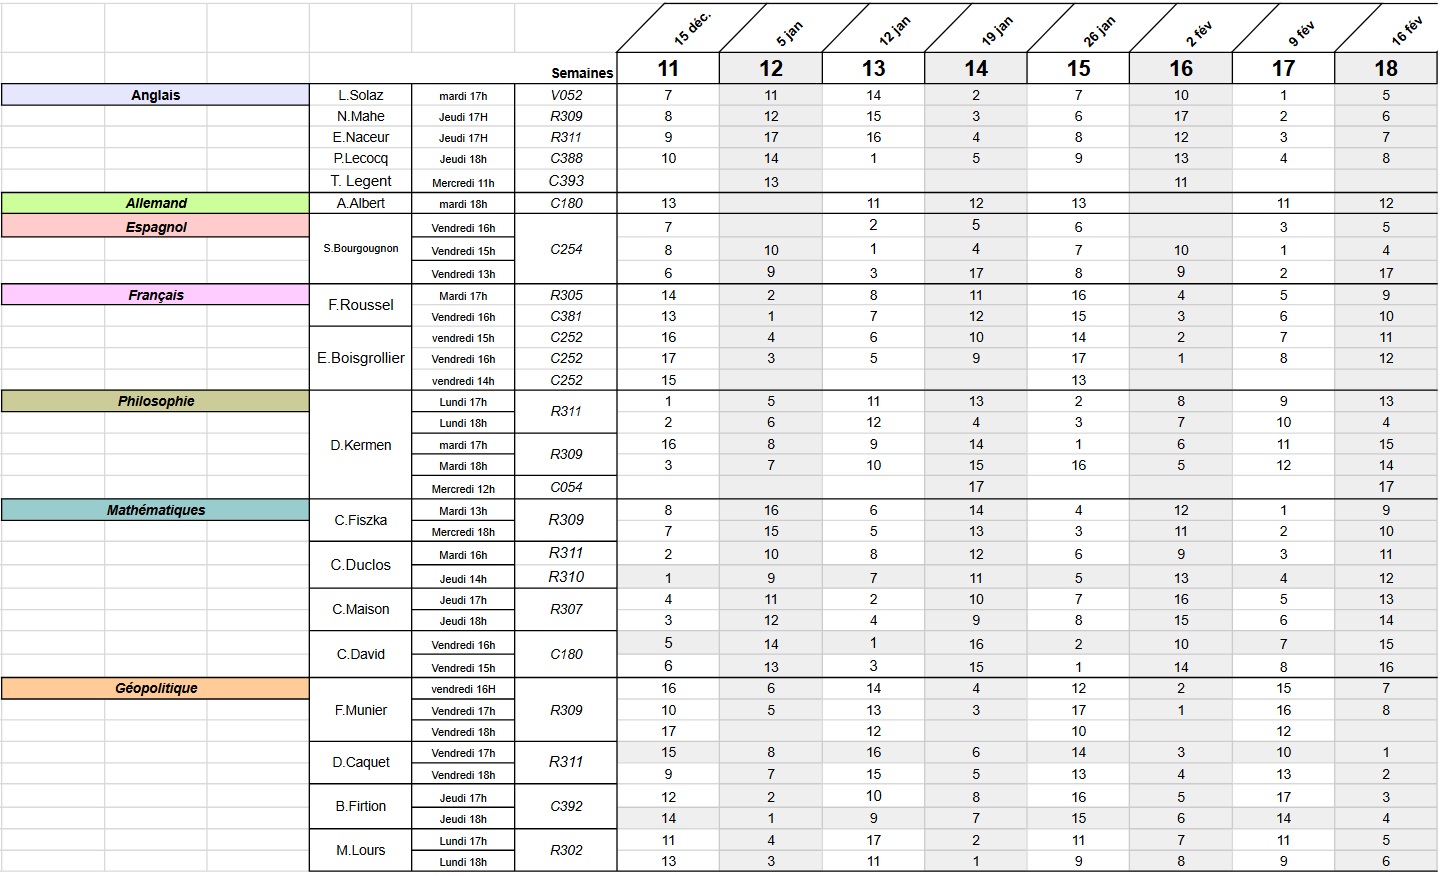This screenshot has width=1442, height=876.
Task: Click room R302 cell
Action: [x=566, y=850]
